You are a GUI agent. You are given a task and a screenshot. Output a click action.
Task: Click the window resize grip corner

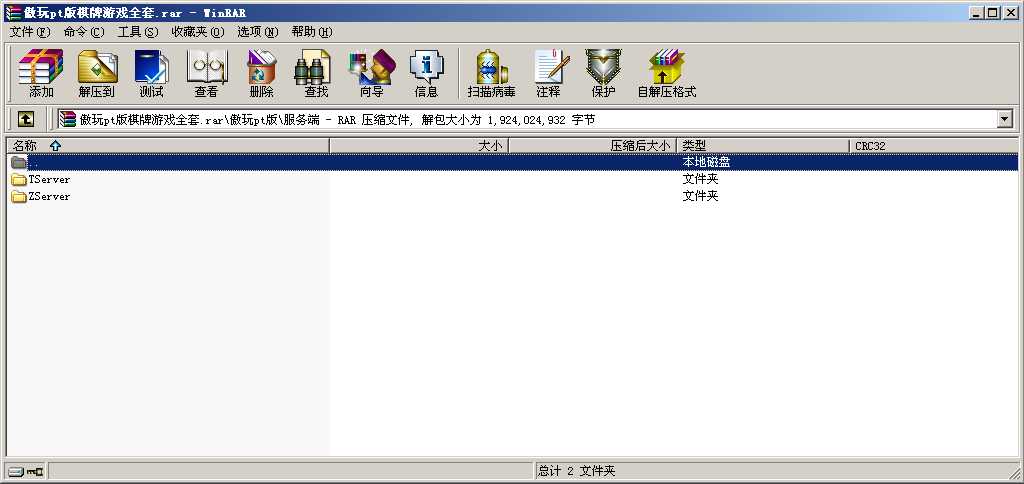1012,473
